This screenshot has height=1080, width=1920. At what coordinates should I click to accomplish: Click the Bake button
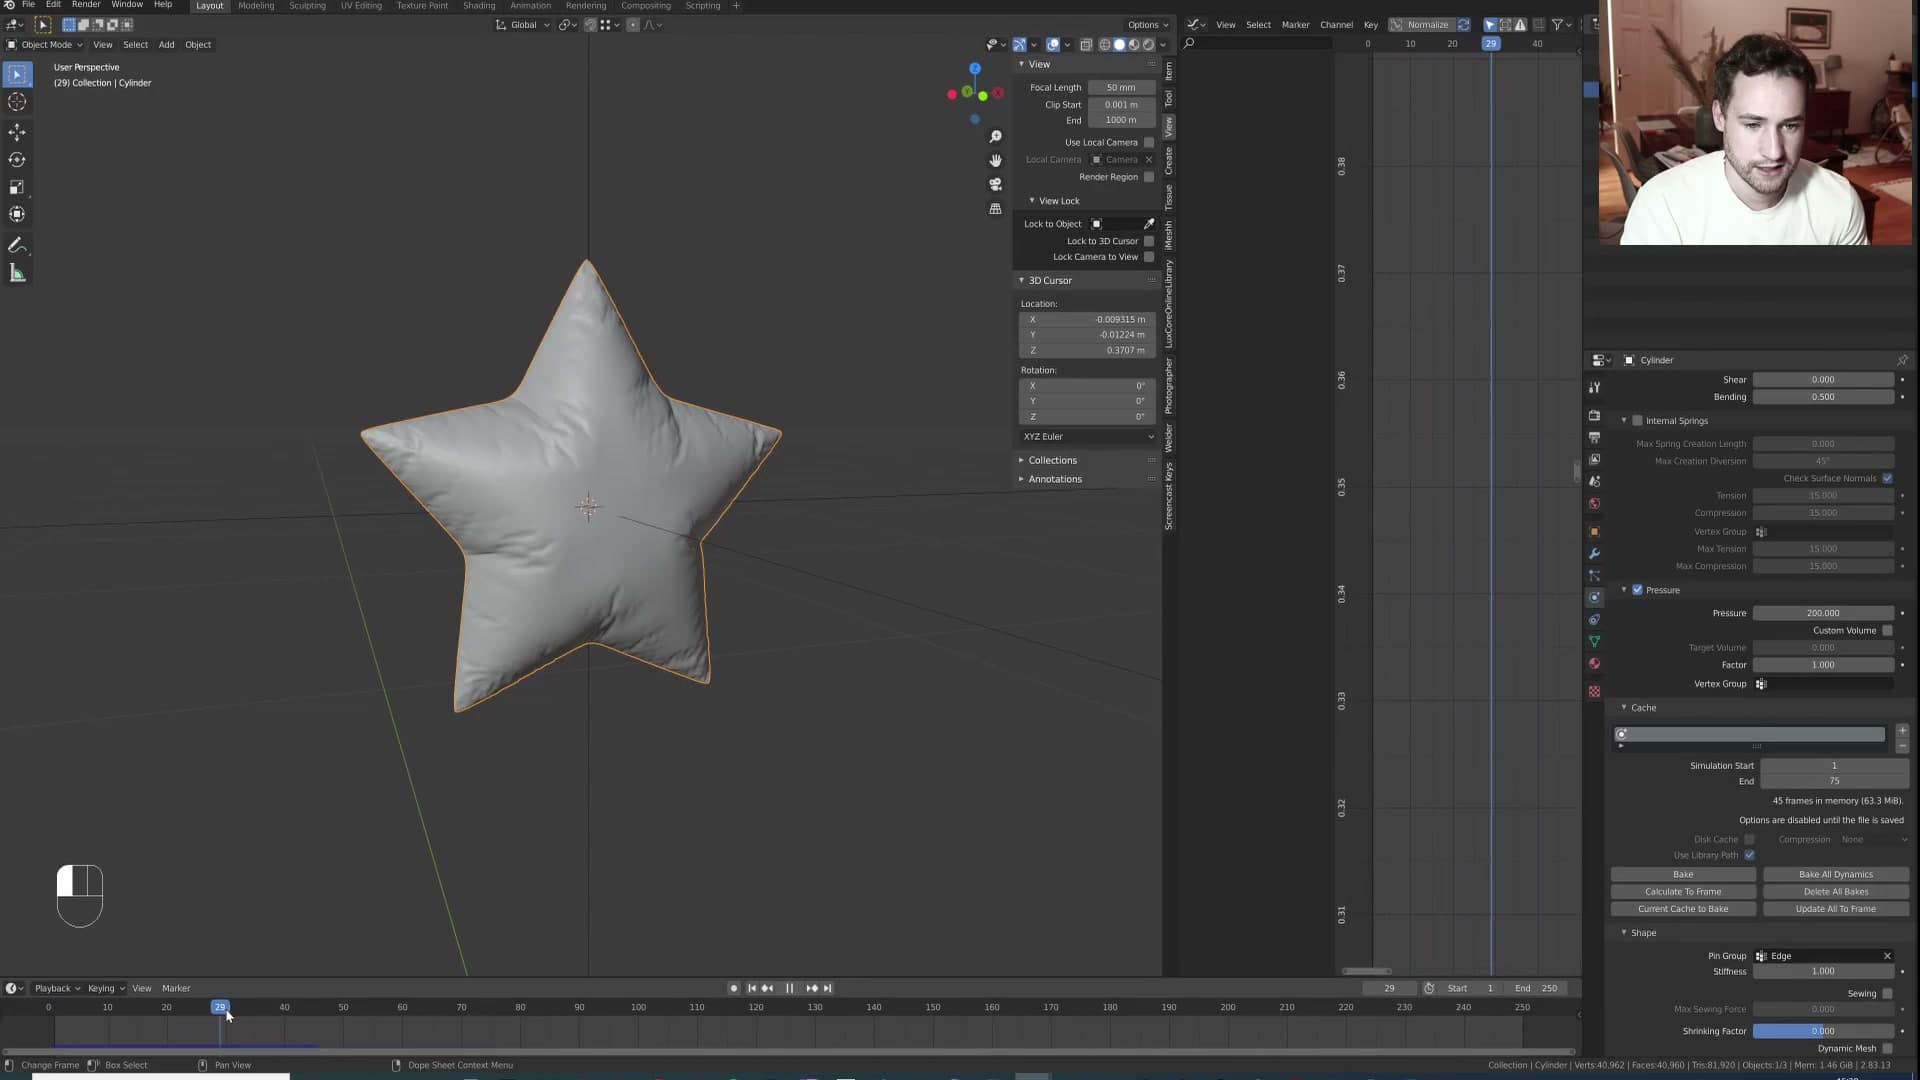click(x=1683, y=875)
